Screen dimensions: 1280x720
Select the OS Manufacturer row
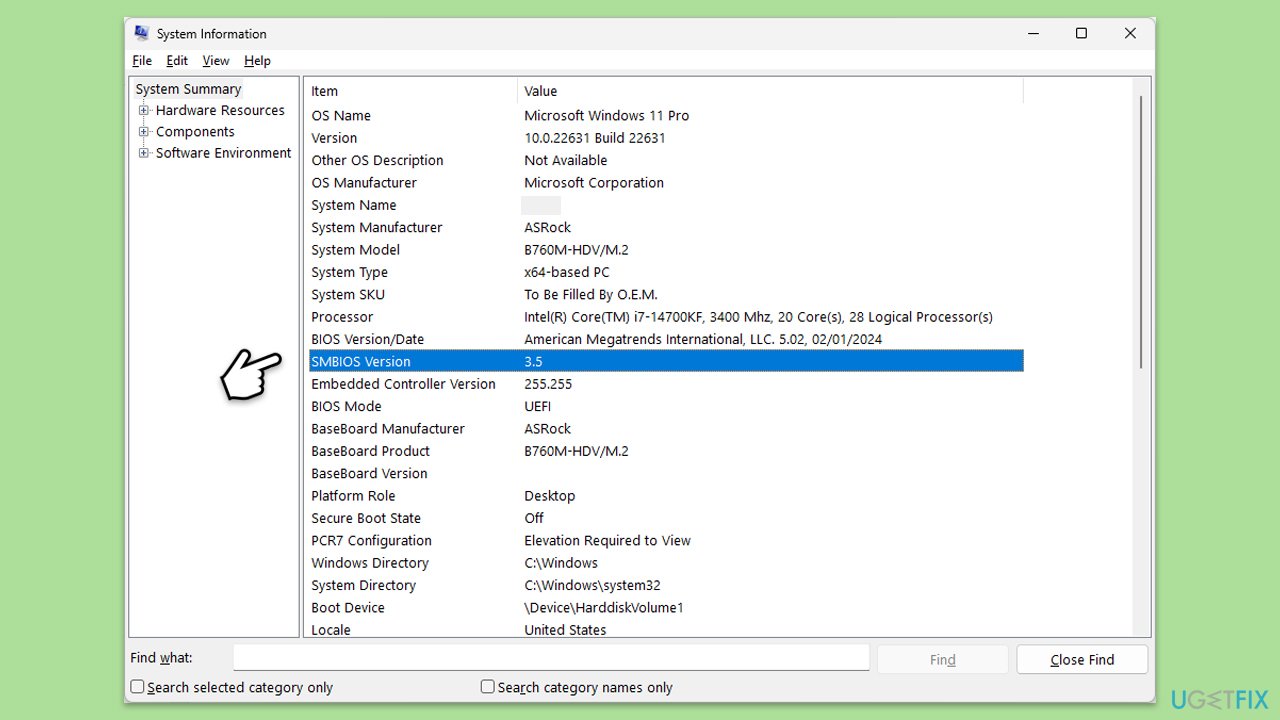tap(666, 183)
